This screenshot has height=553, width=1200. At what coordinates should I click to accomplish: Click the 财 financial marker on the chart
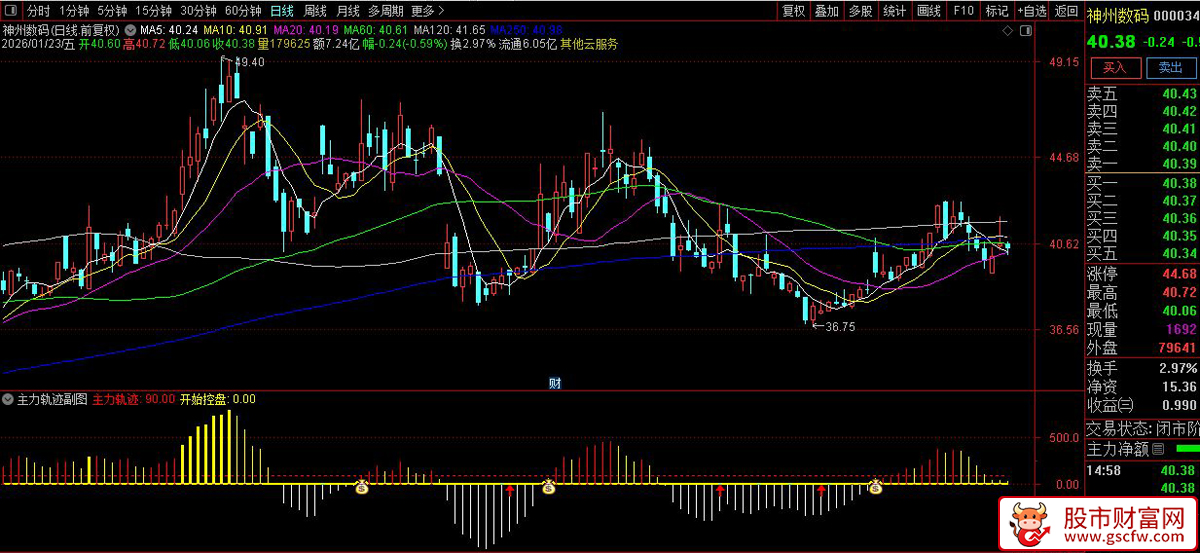coord(555,382)
